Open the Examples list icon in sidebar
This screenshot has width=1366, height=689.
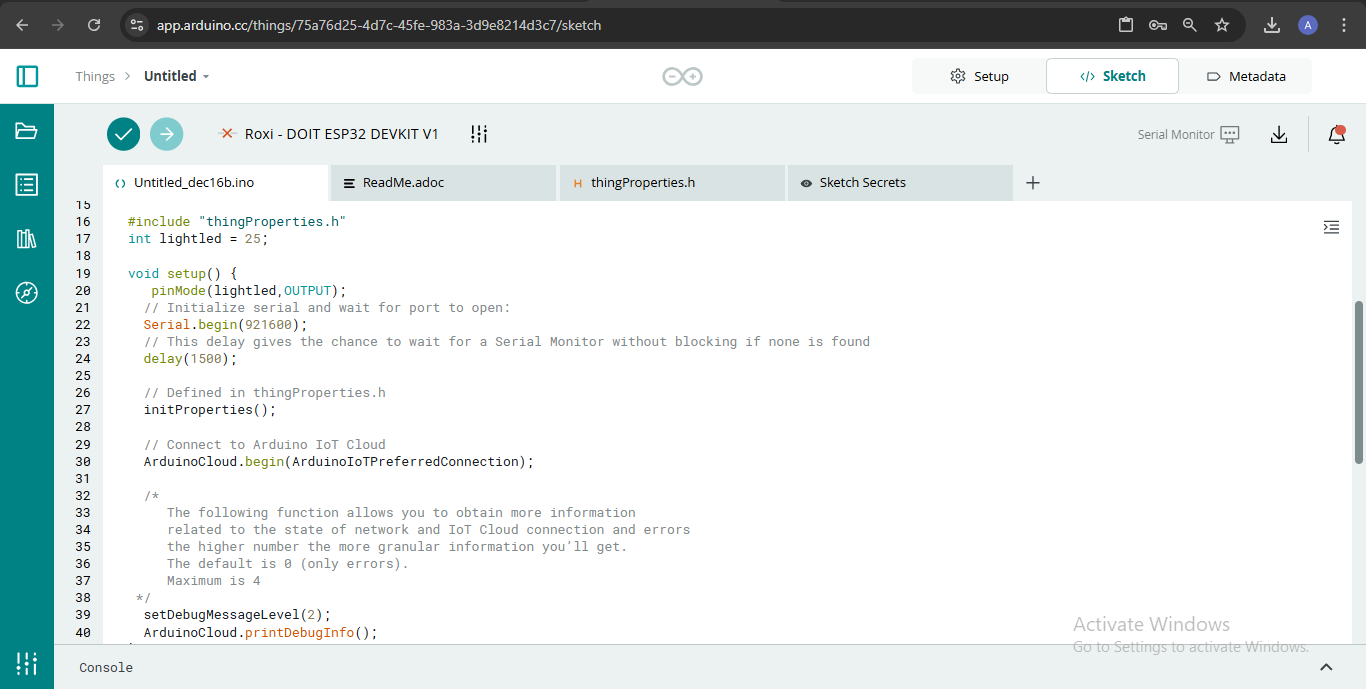pyautogui.click(x=27, y=184)
